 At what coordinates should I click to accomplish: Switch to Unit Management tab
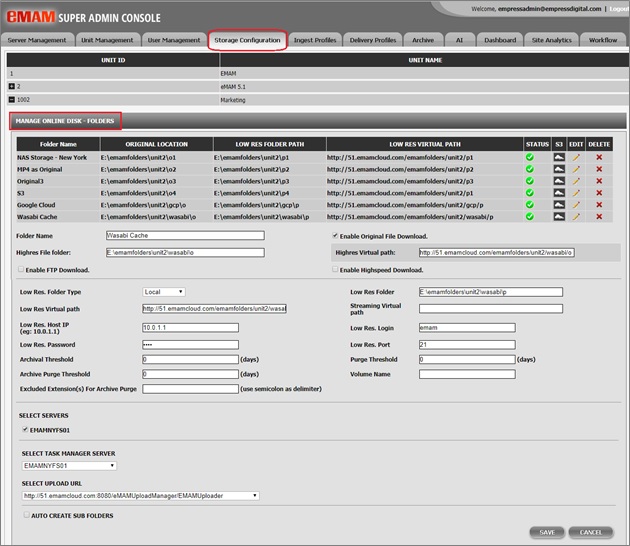point(107,40)
